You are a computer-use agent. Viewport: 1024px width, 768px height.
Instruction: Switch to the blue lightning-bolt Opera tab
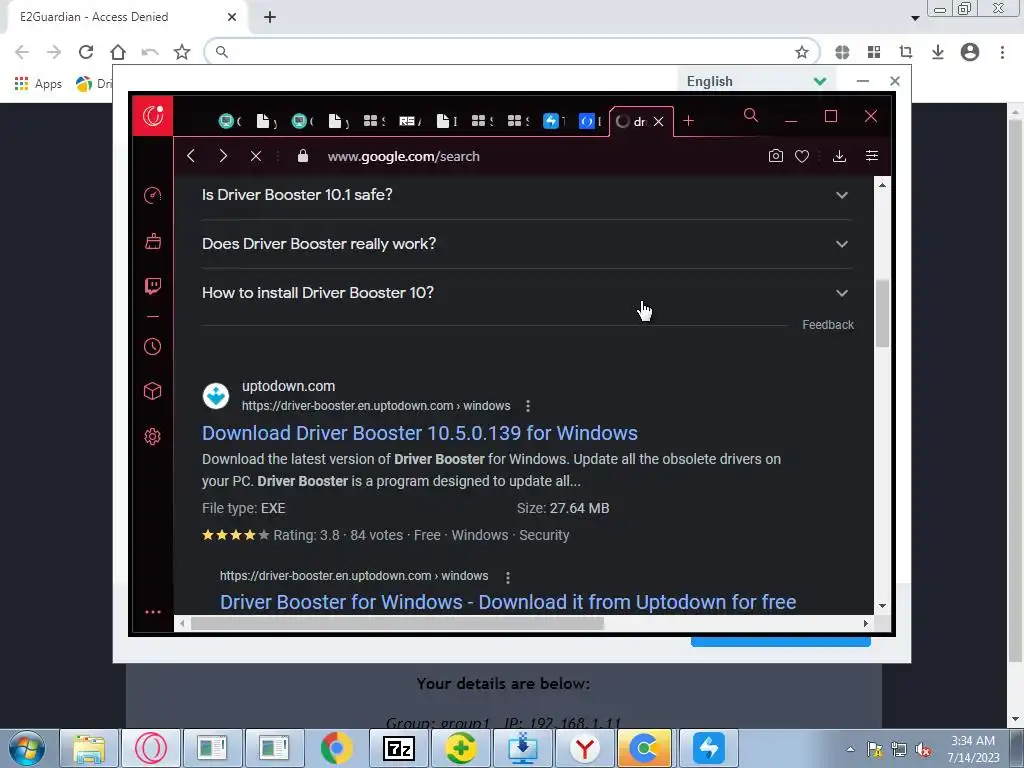(554, 121)
